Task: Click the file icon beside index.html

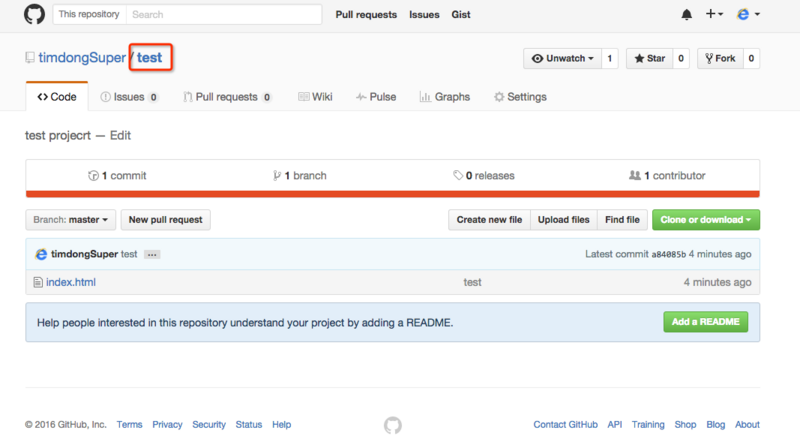Action: click(38, 282)
